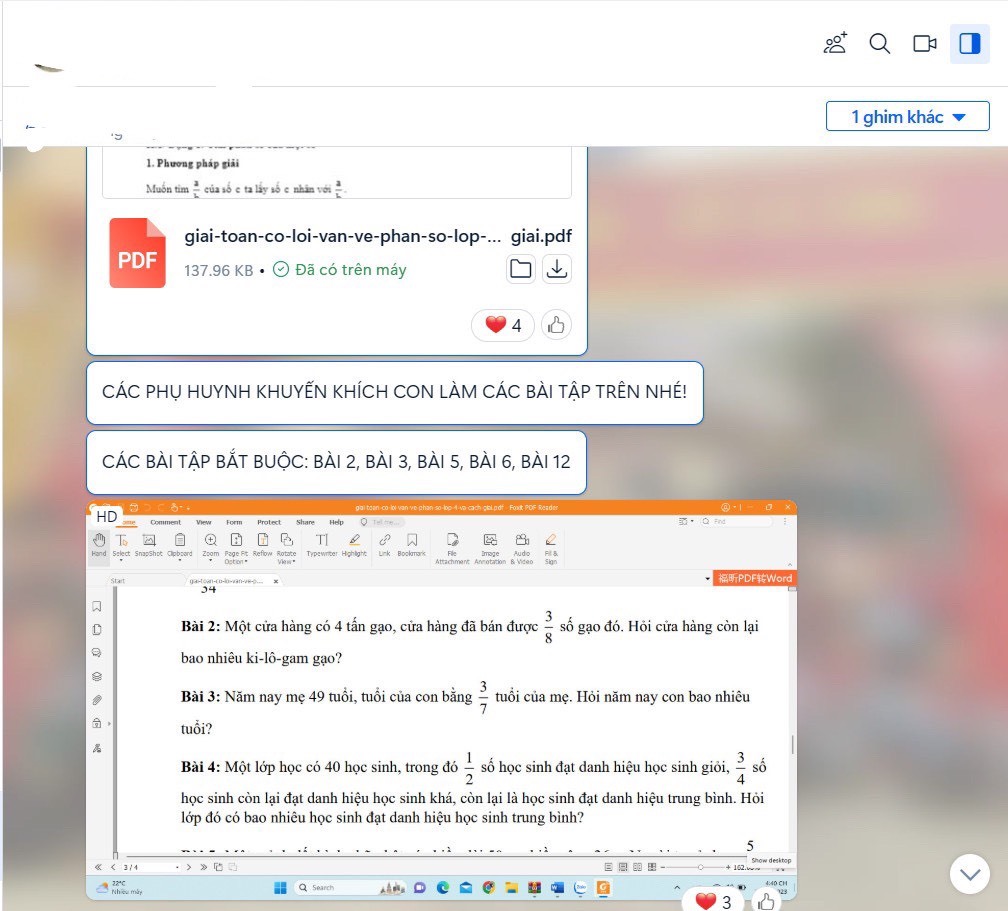Select the Hand tool in Foxit

point(98,542)
